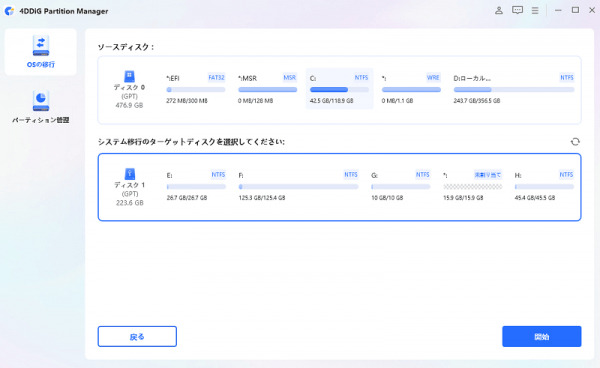Click the user account icon
This screenshot has width=600, height=368.
click(499, 10)
